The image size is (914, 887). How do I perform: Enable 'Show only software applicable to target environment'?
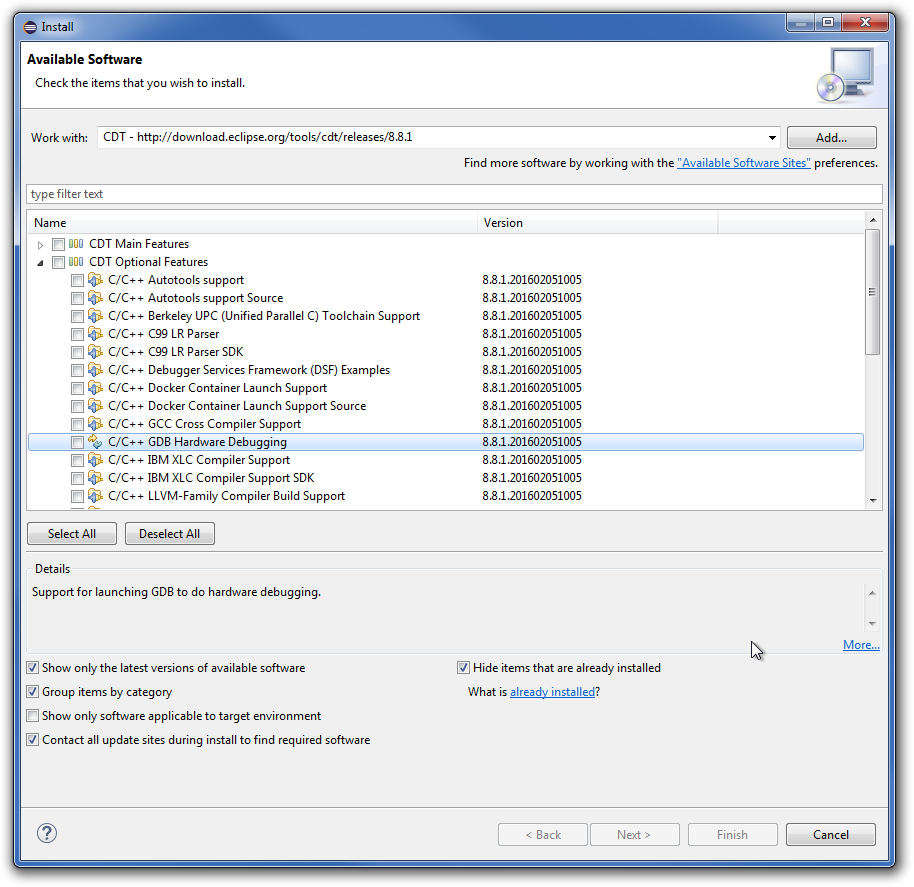[x=33, y=716]
